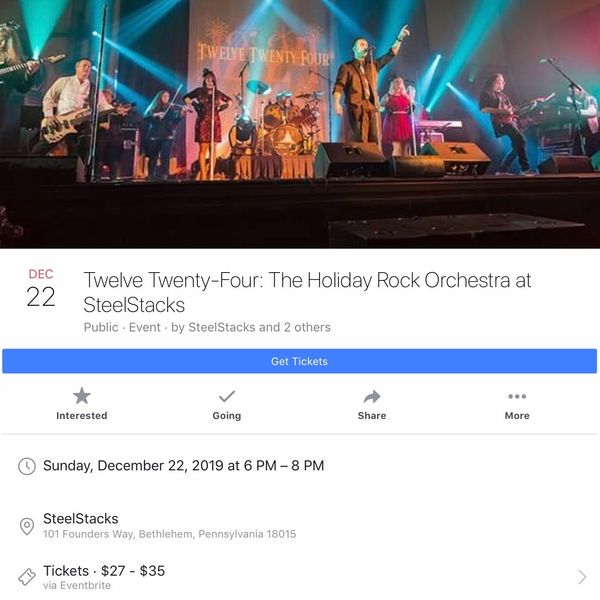Viewport: 600px width, 600px height.
Task: Open the More label menu
Action: (517, 416)
